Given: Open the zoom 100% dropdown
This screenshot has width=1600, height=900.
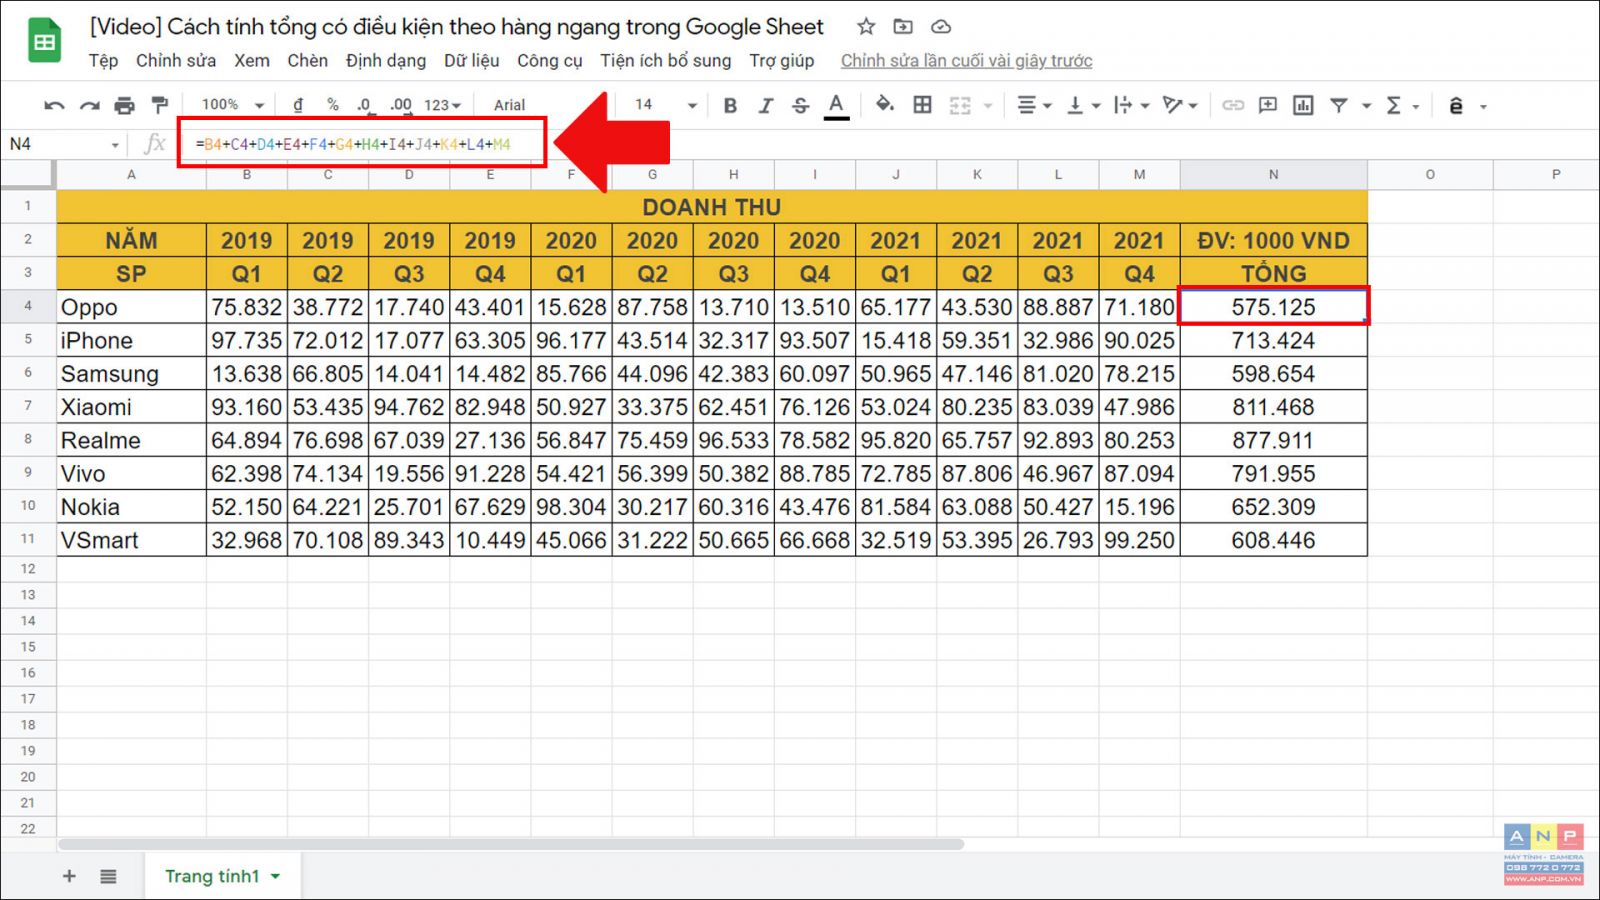Looking at the screenshot, I should (x=232, y=104).
